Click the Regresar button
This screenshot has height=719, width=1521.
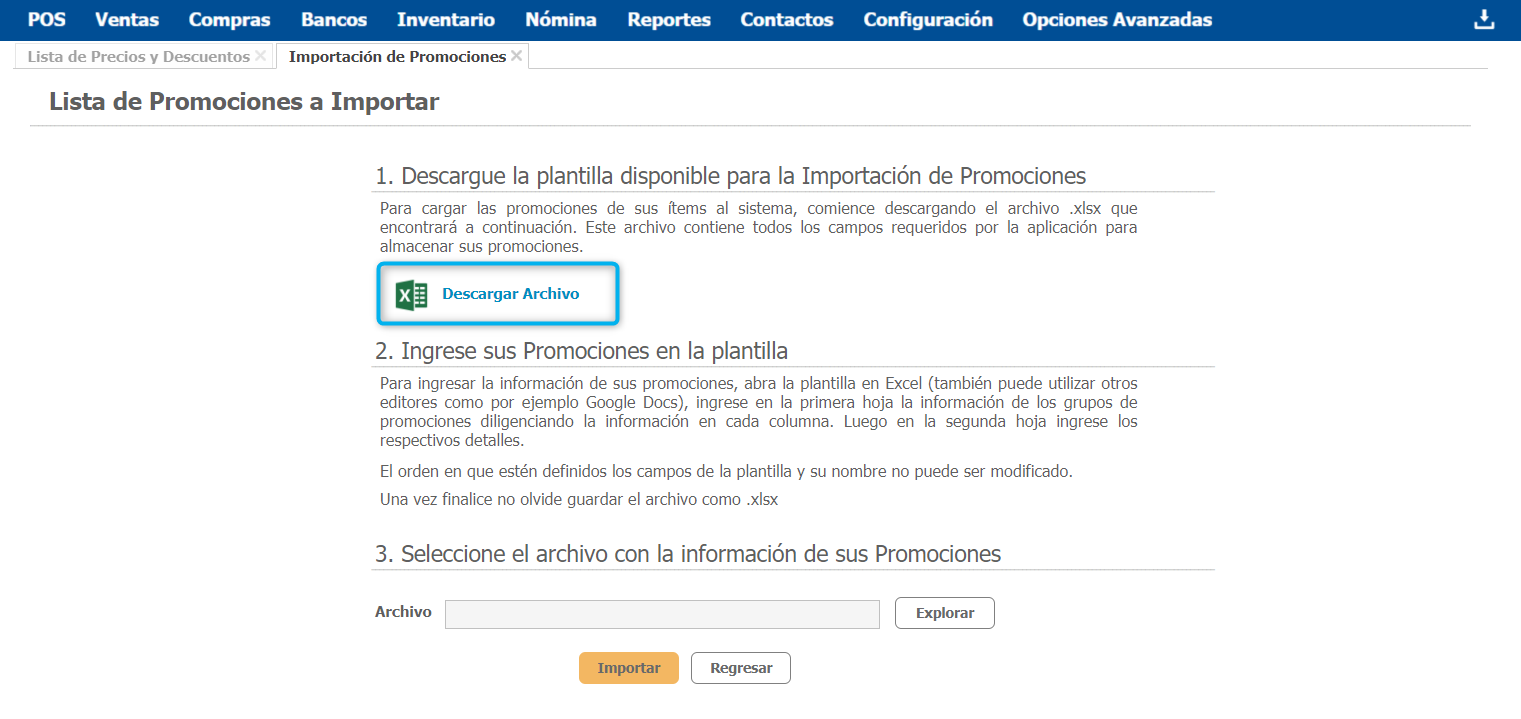click(740, 668)
